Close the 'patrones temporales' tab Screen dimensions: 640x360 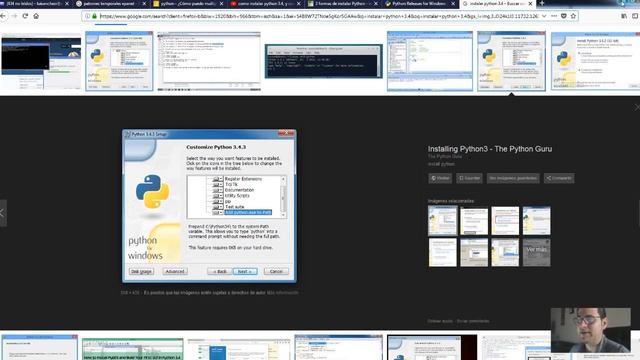point(144,3)
